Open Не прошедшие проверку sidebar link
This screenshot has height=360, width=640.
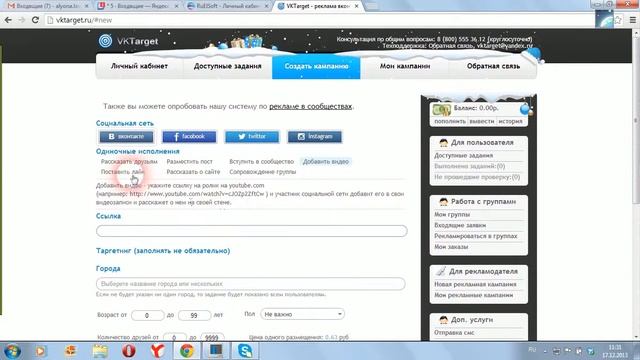coord(477,177)
